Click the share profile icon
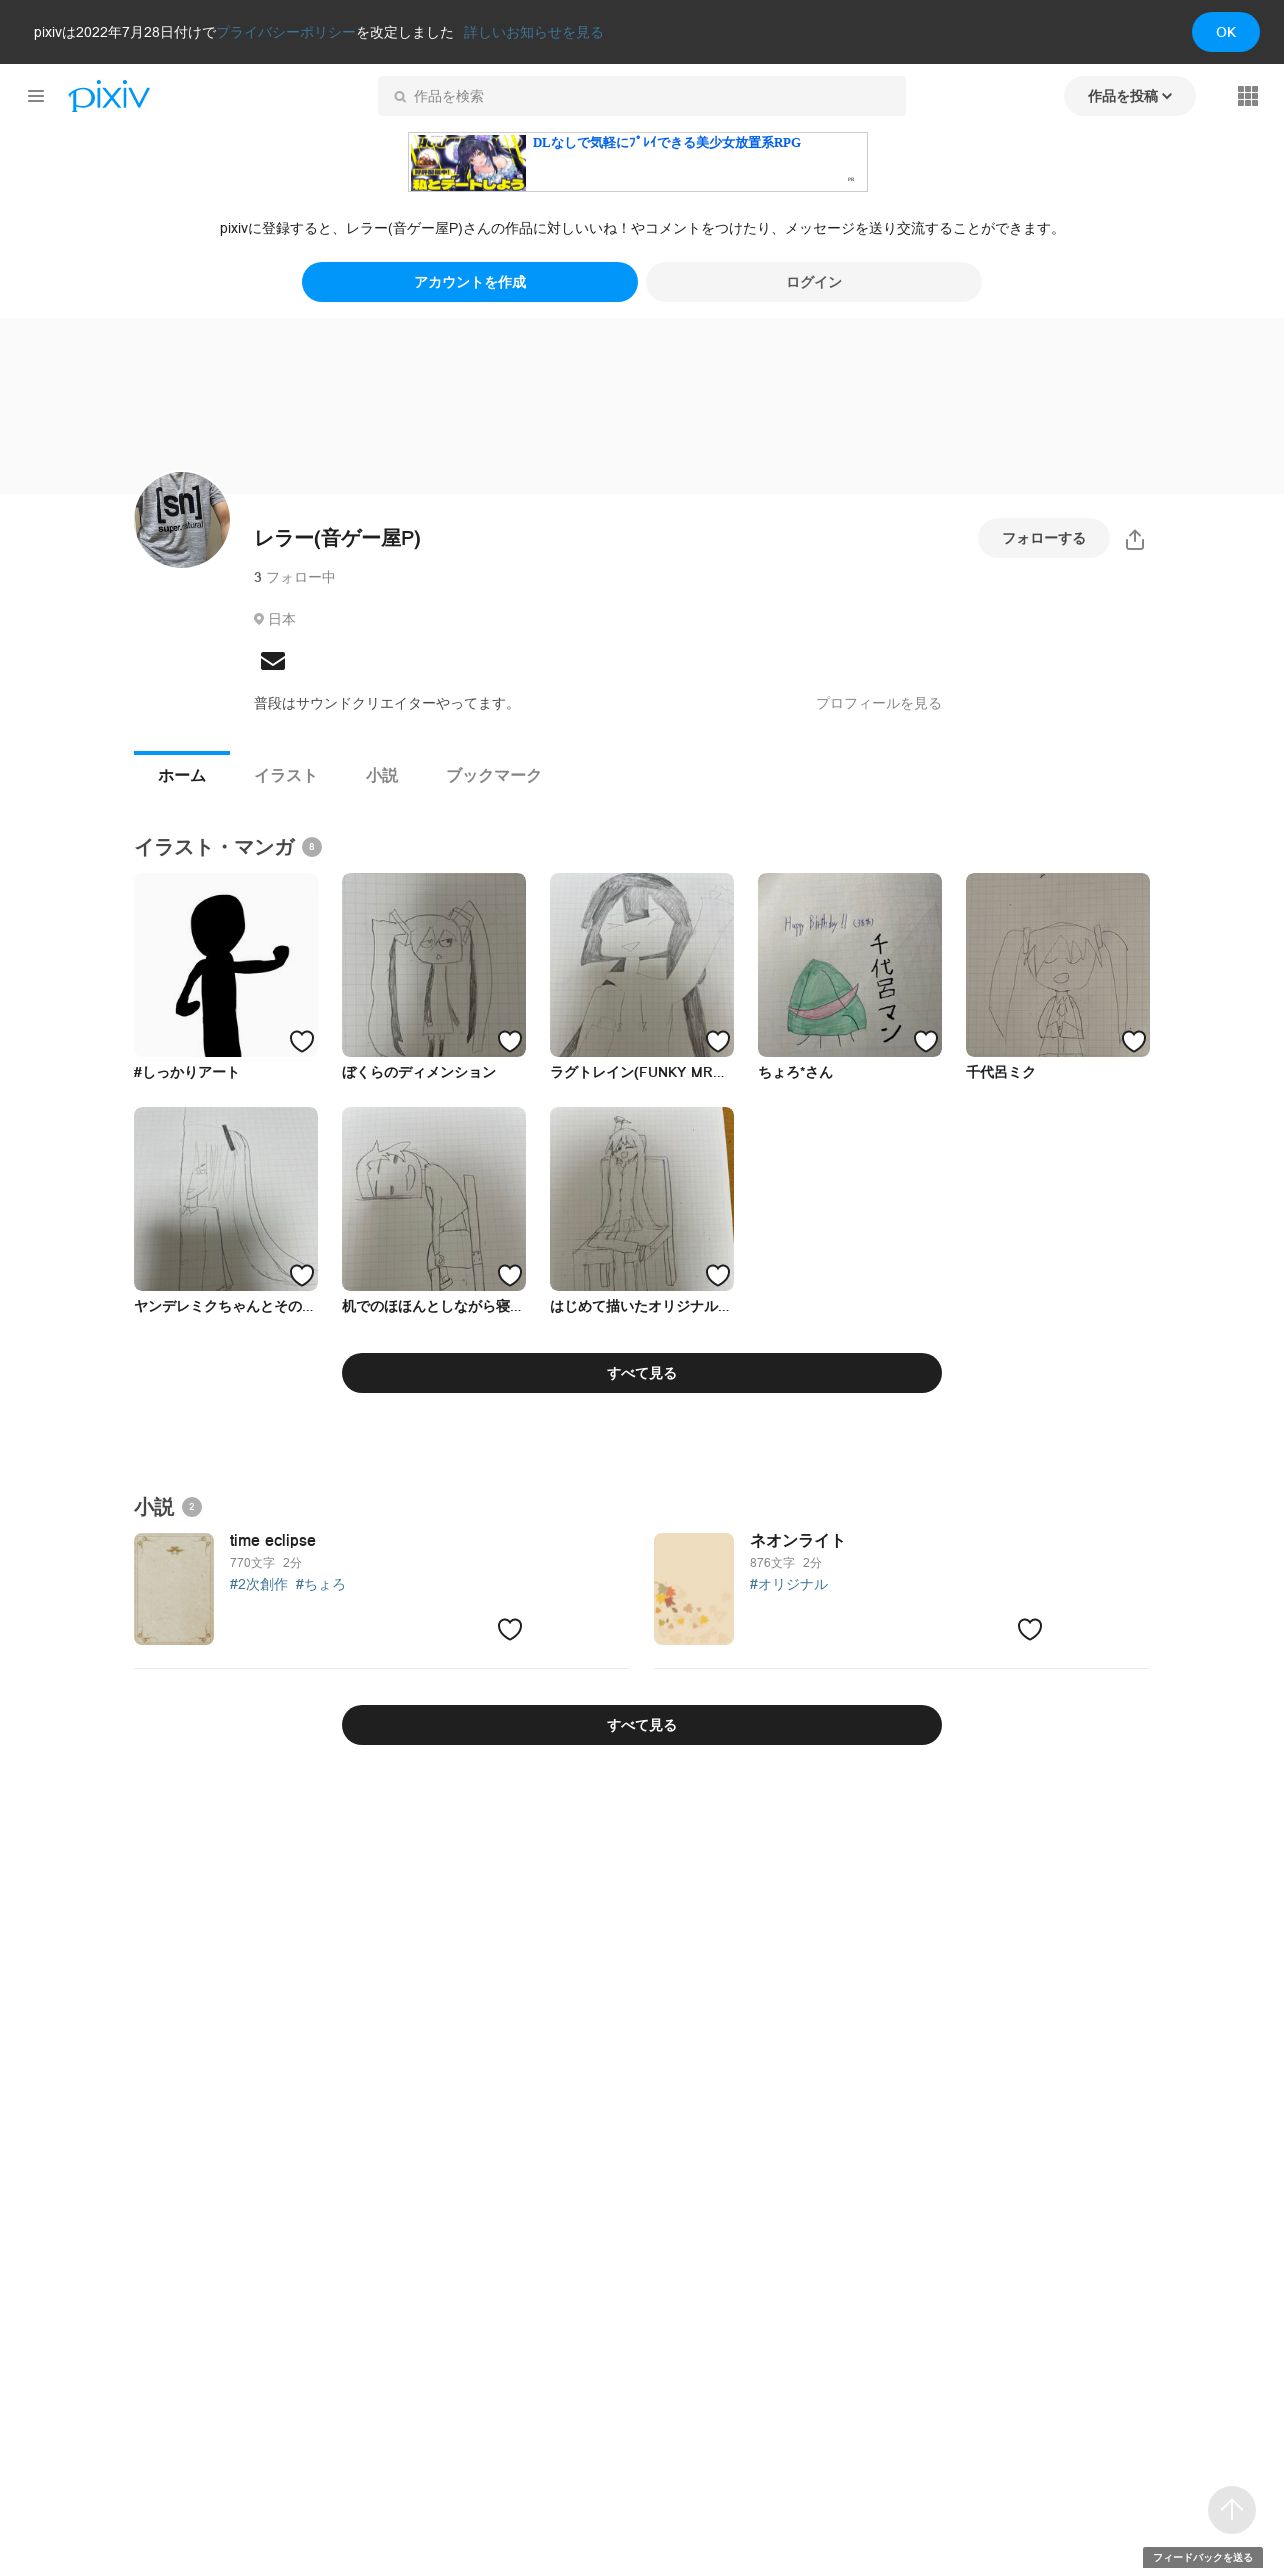 pyautogui.click(x=1135, y=539)
